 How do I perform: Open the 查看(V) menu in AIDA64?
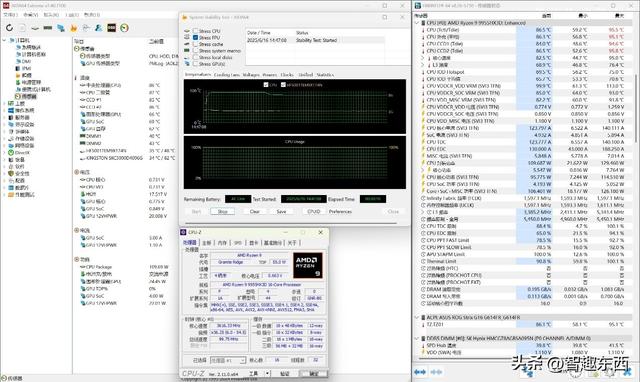tap(31, 15)
